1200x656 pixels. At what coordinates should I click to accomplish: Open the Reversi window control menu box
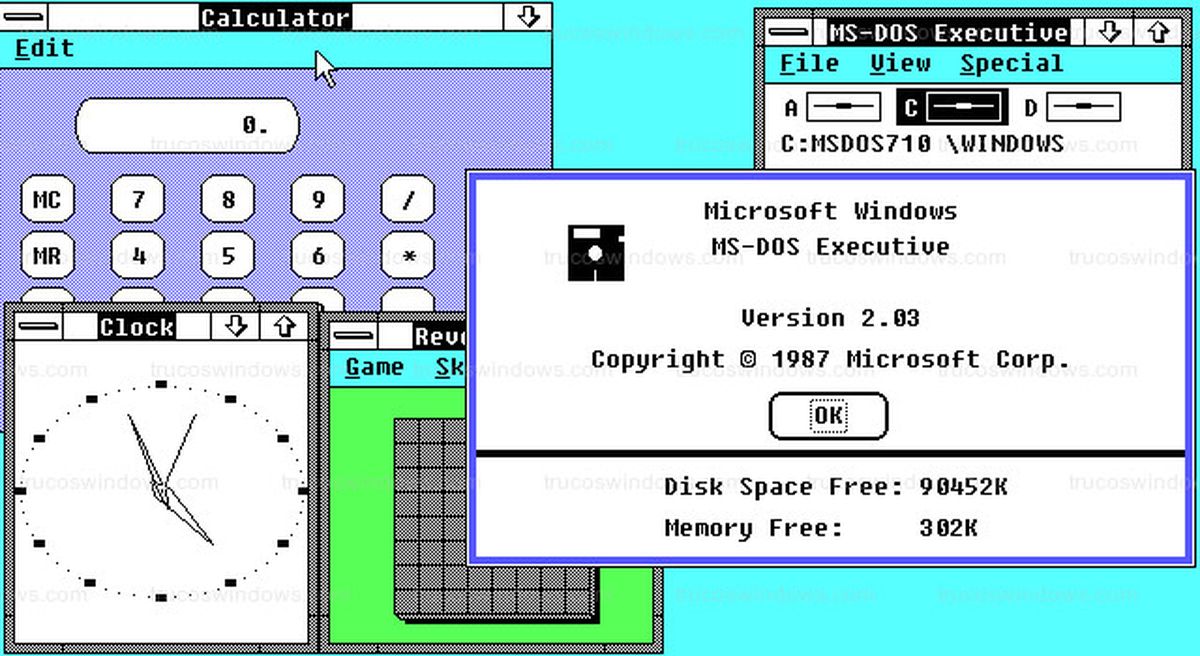[355, 336]
